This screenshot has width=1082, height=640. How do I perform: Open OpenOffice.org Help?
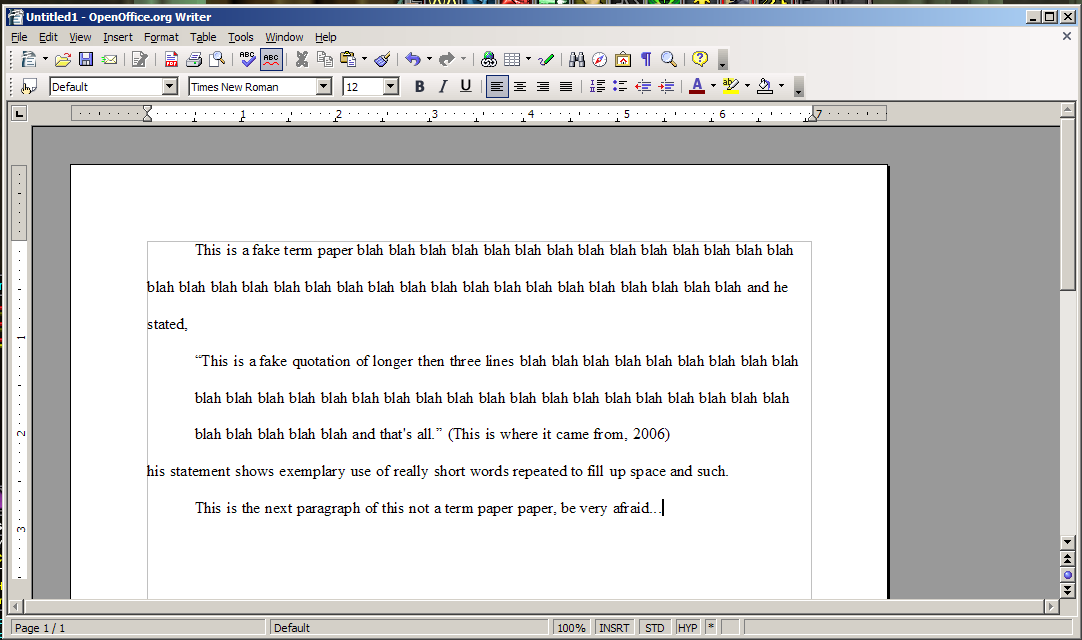700,60
